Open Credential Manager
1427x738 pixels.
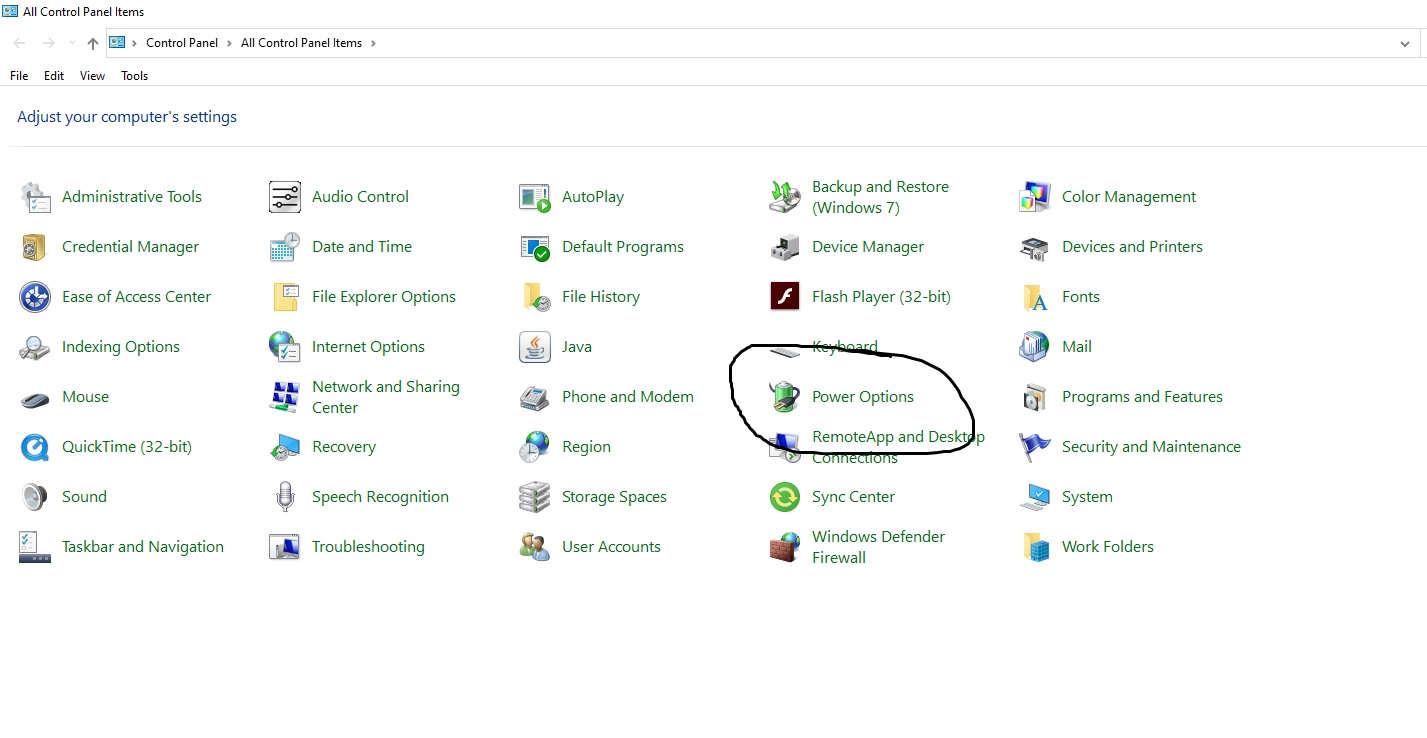tap(130, 246)
